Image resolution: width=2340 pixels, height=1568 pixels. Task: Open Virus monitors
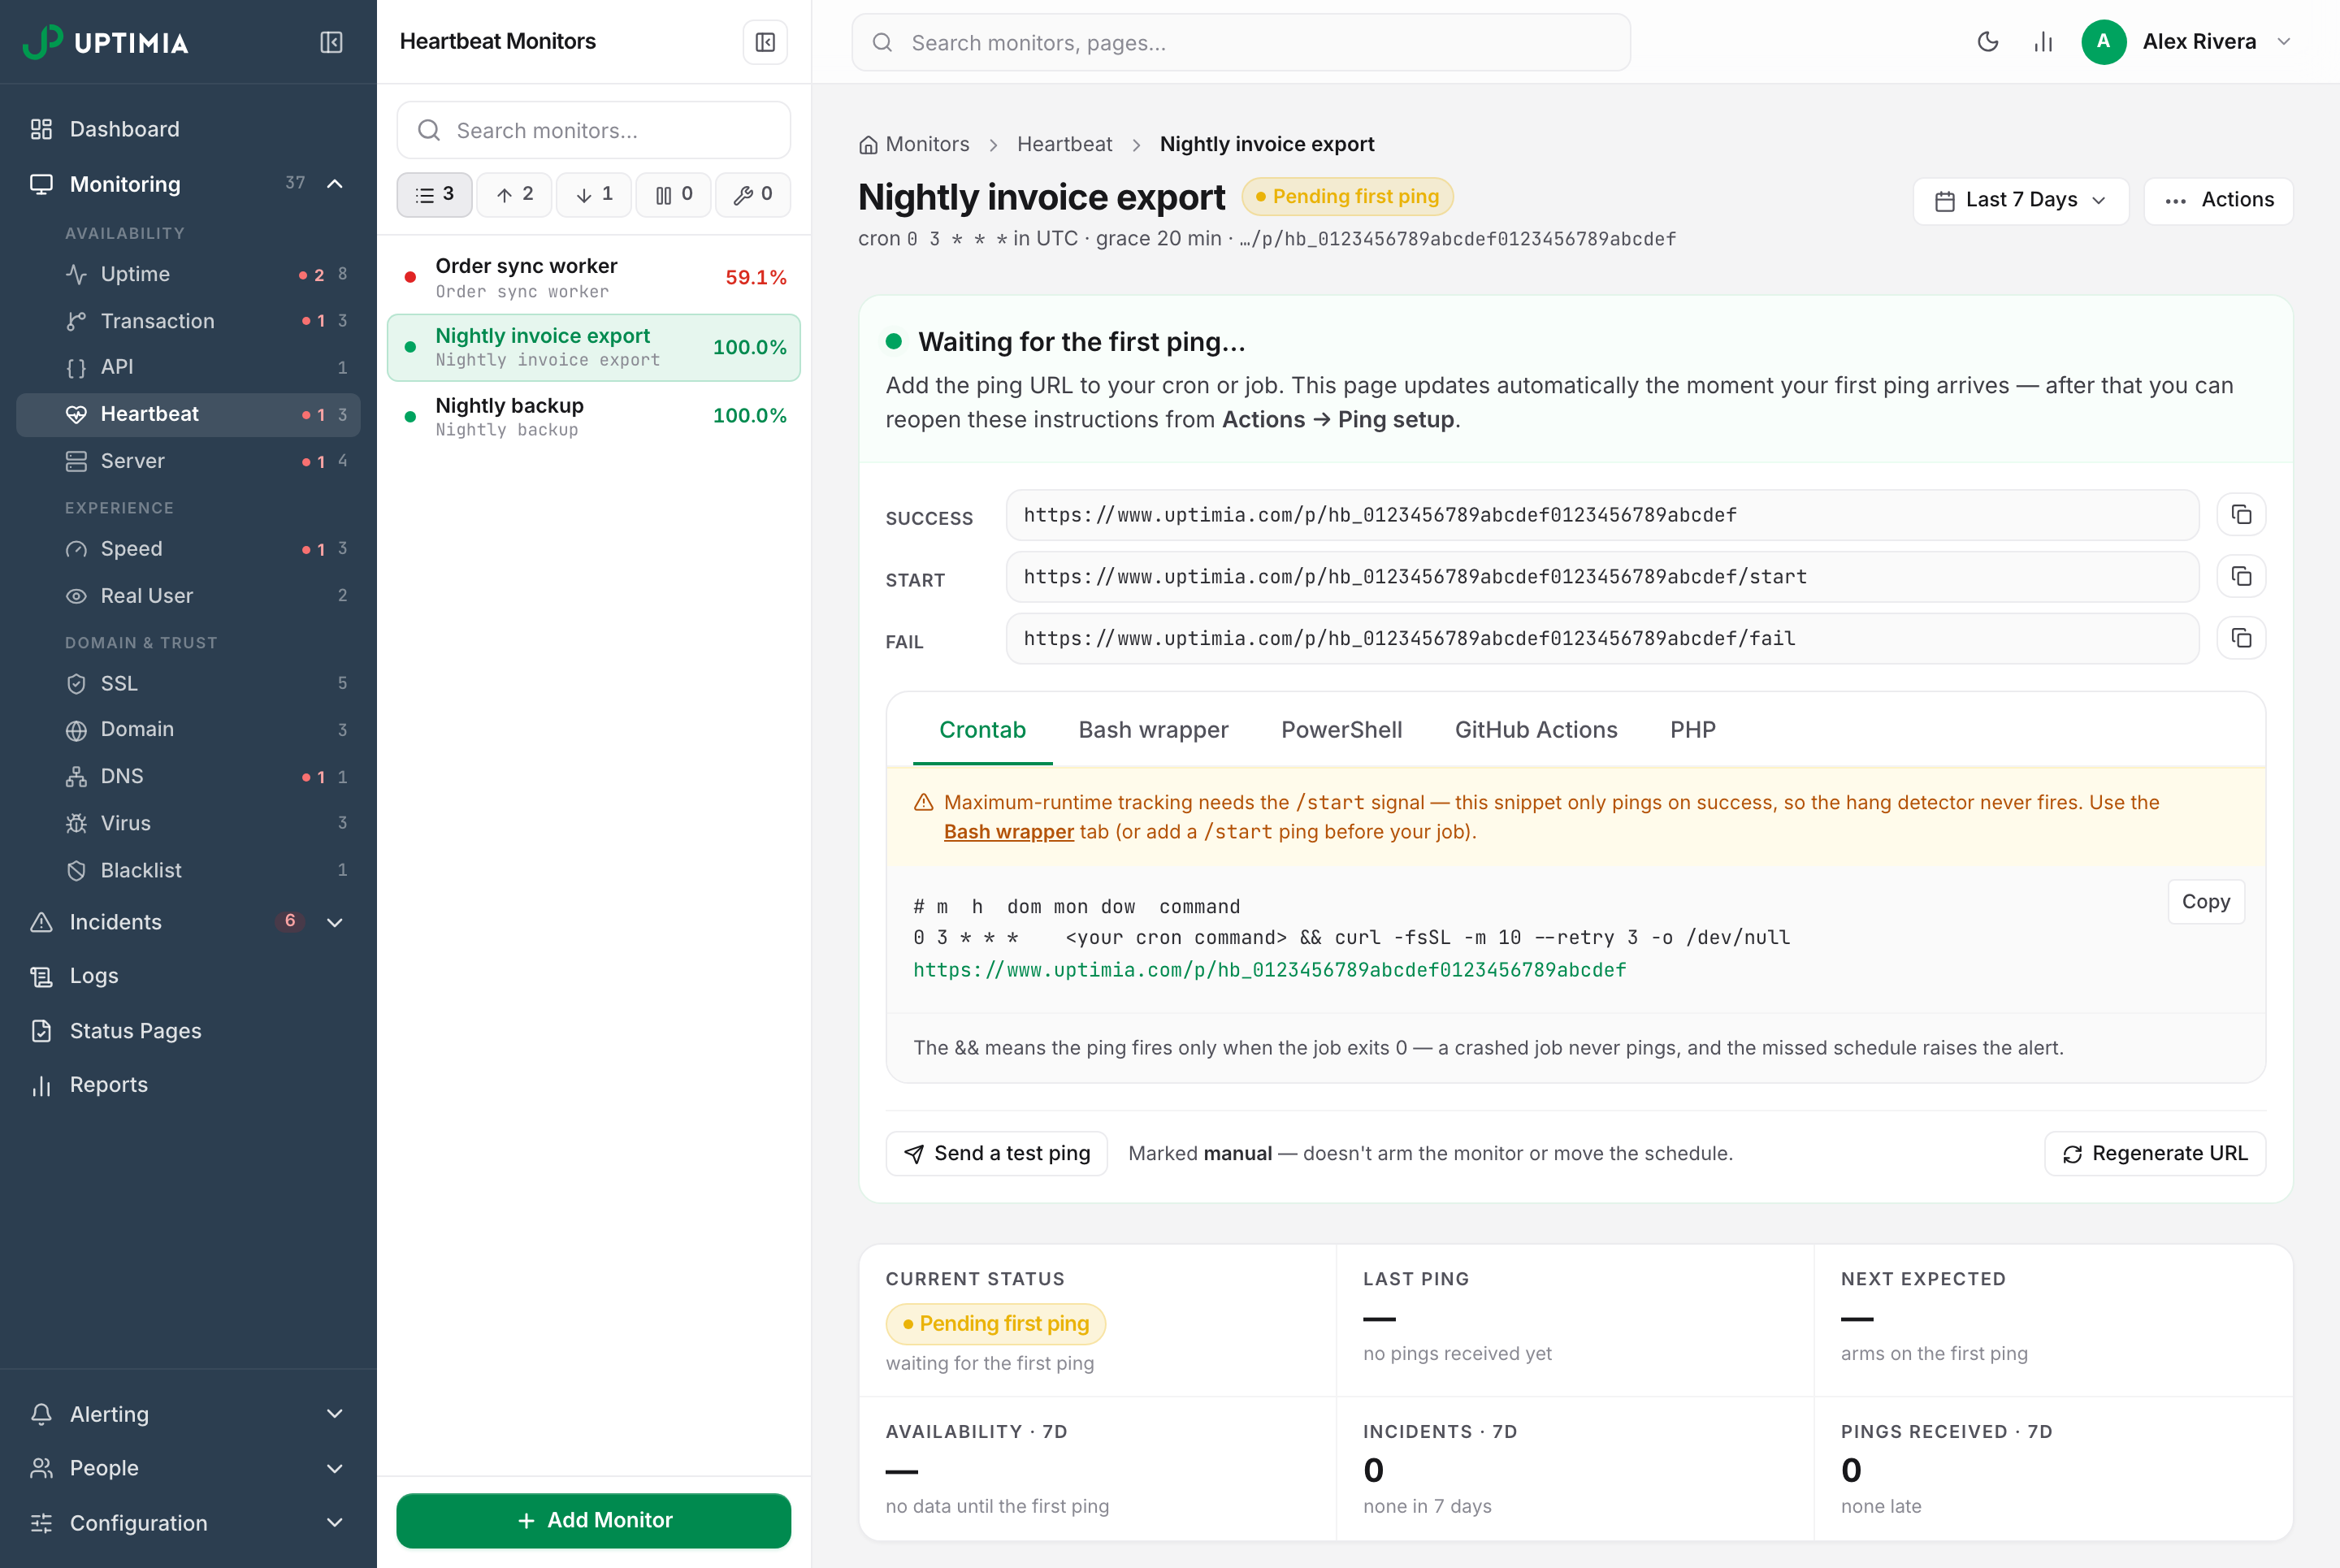pos(188,823)
